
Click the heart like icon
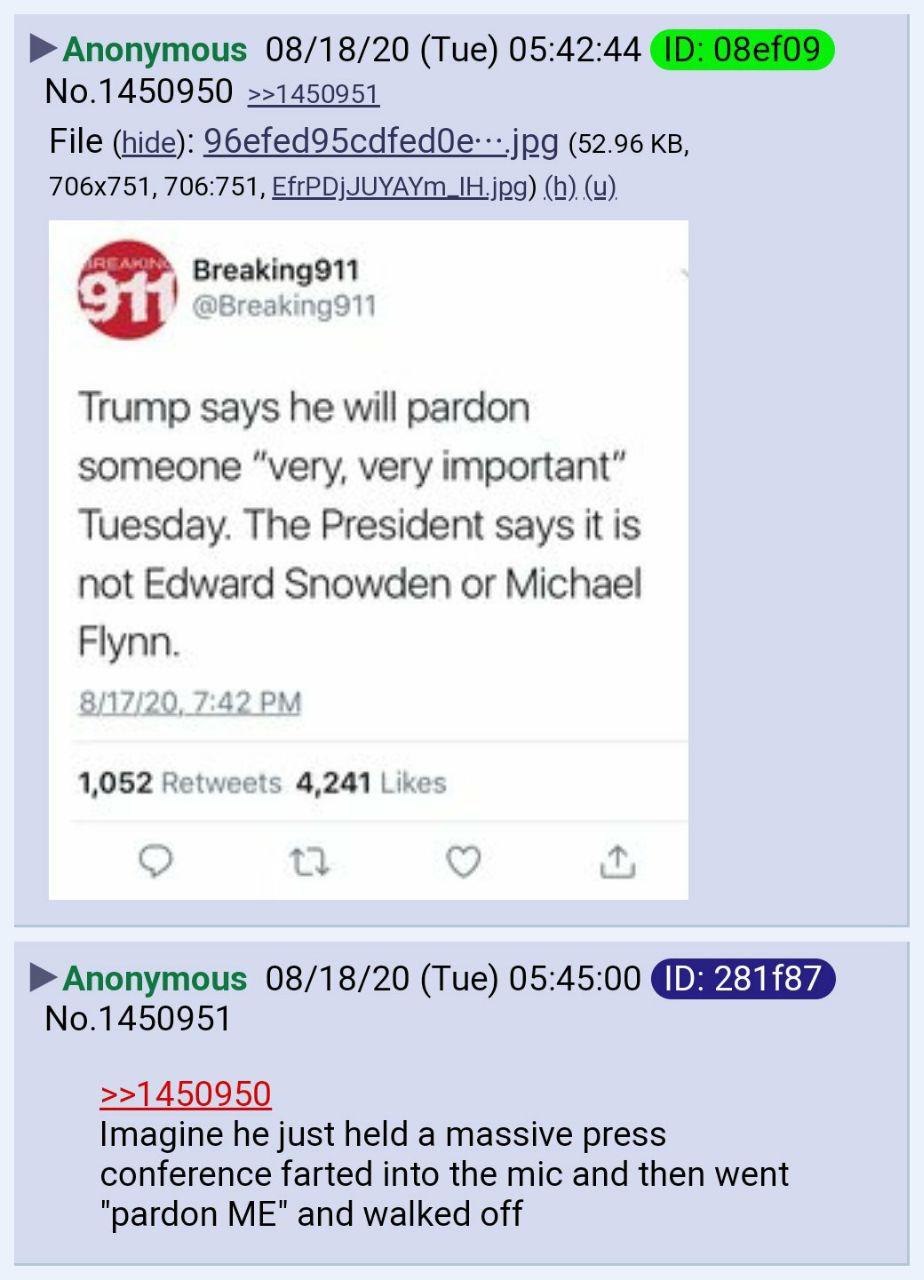click(461, 861)
